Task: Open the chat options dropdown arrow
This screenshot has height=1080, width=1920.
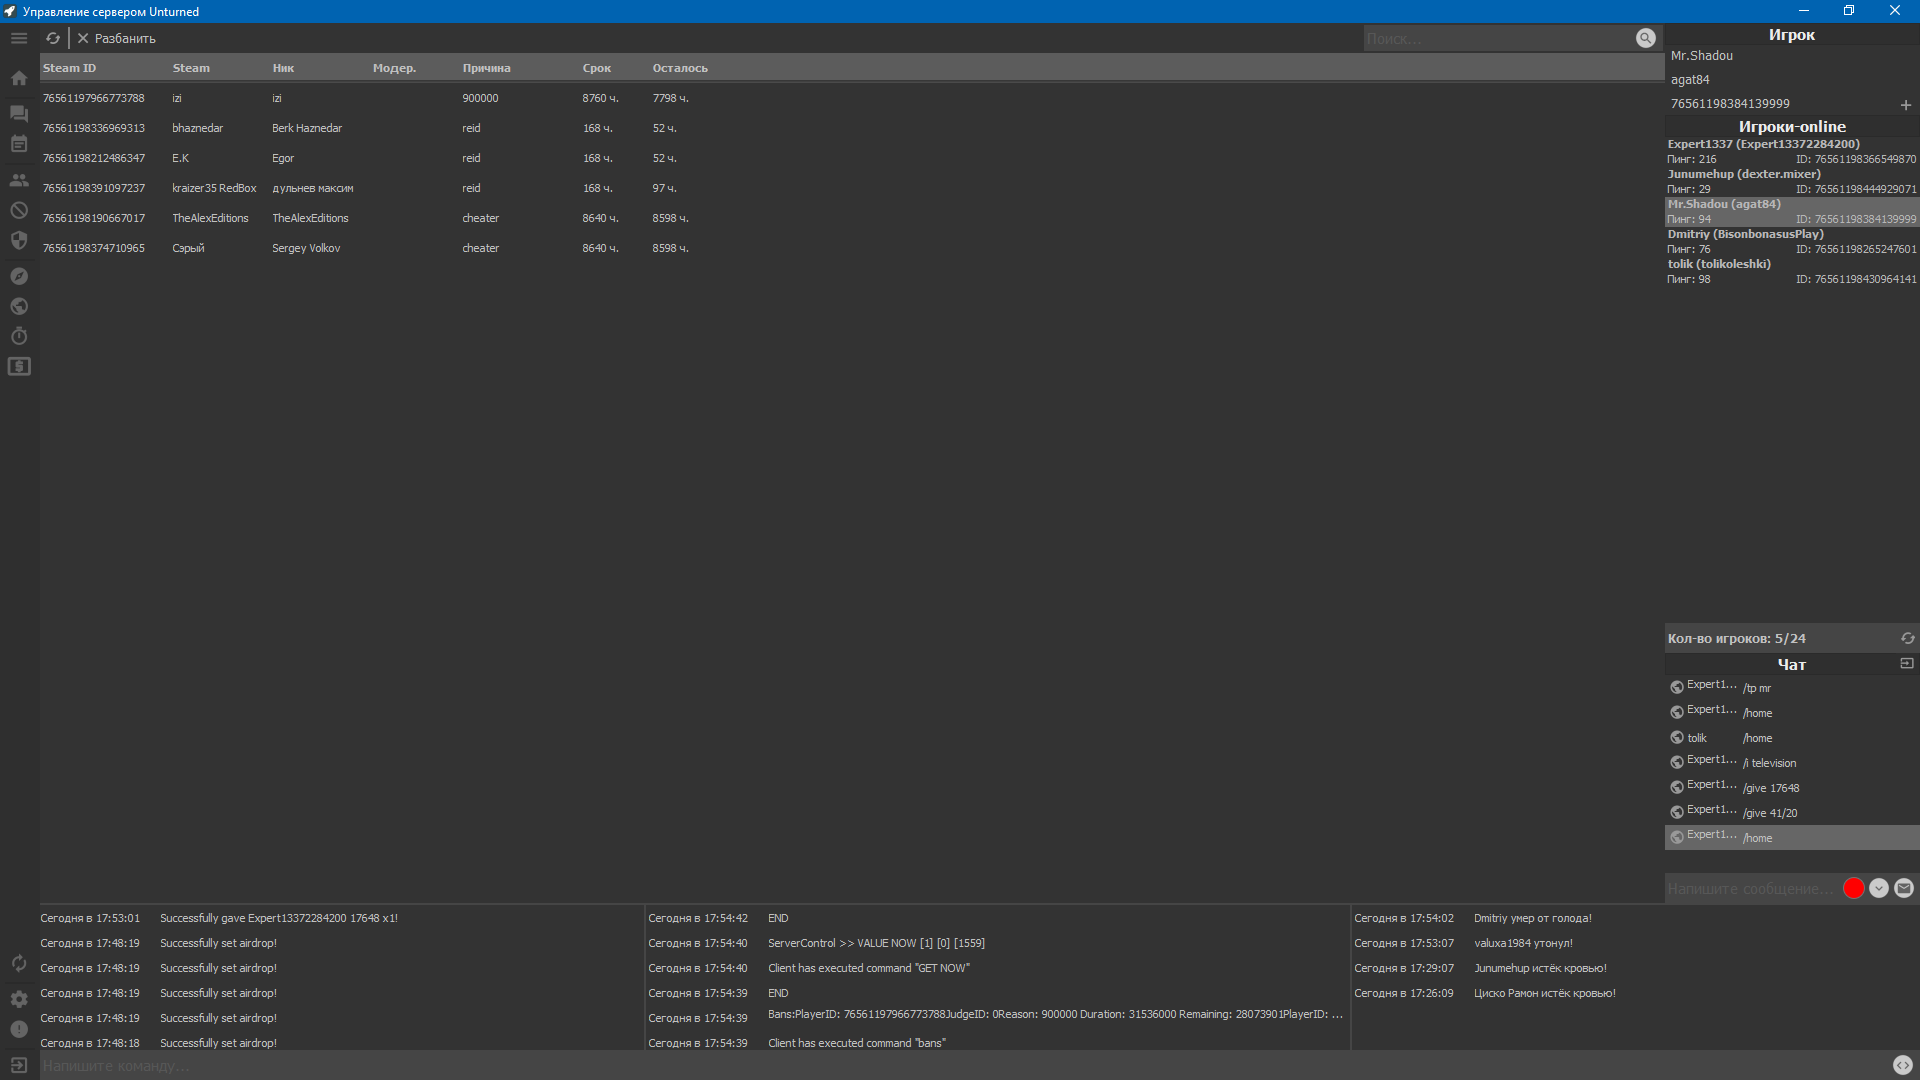Action: (x=1879, y=888)
